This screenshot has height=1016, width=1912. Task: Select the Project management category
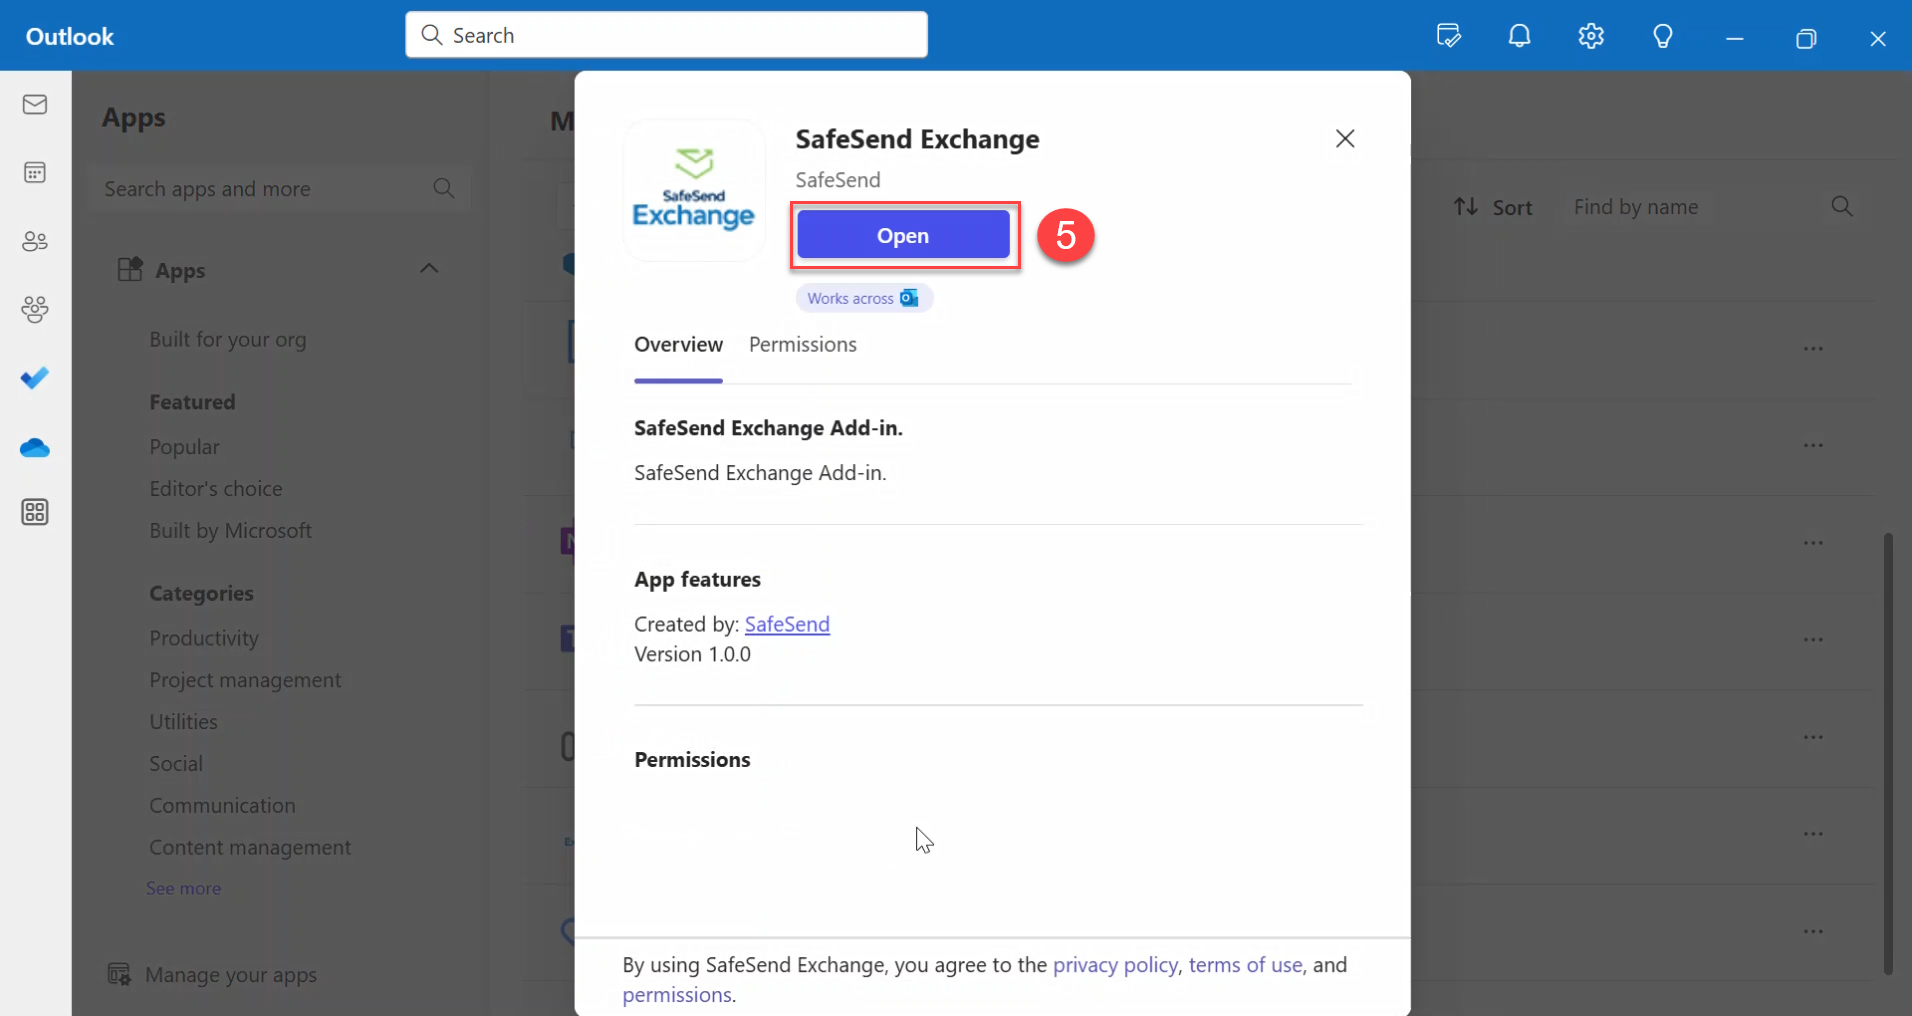[x=245, y=680]
